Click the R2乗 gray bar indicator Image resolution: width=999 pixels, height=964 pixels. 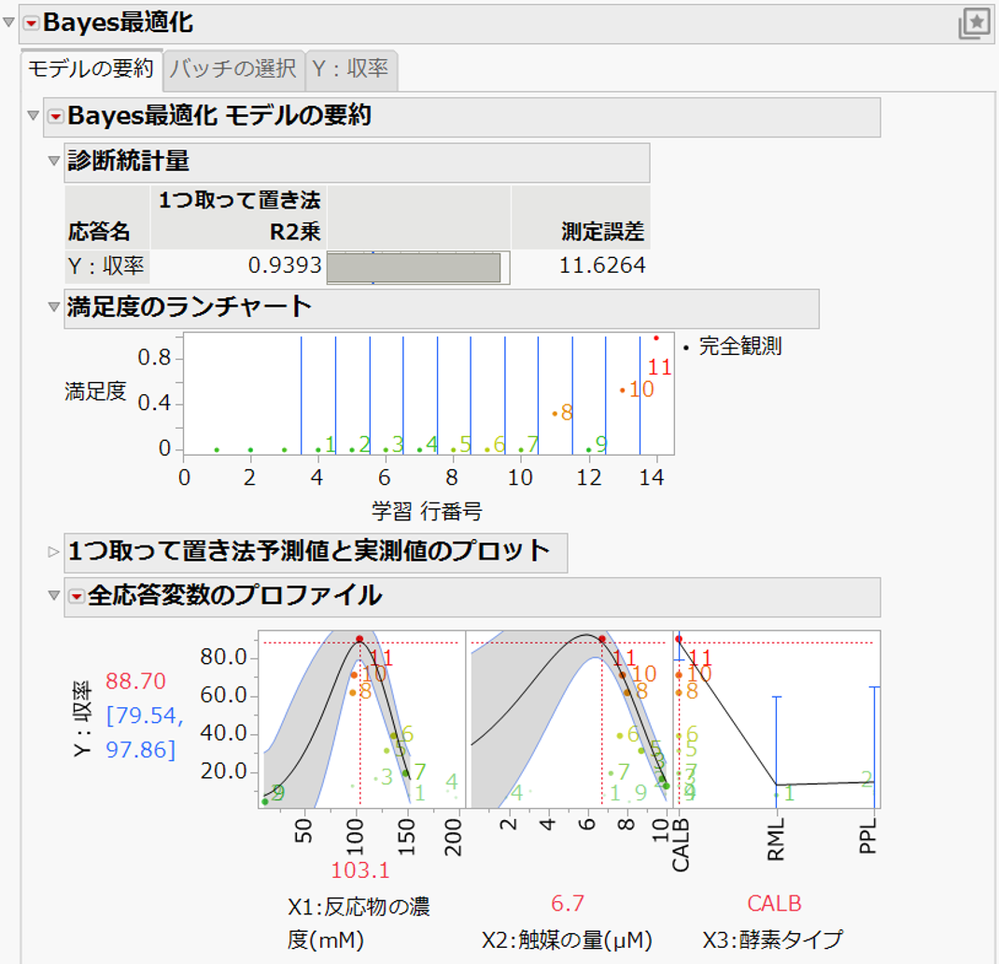[414, 268]
